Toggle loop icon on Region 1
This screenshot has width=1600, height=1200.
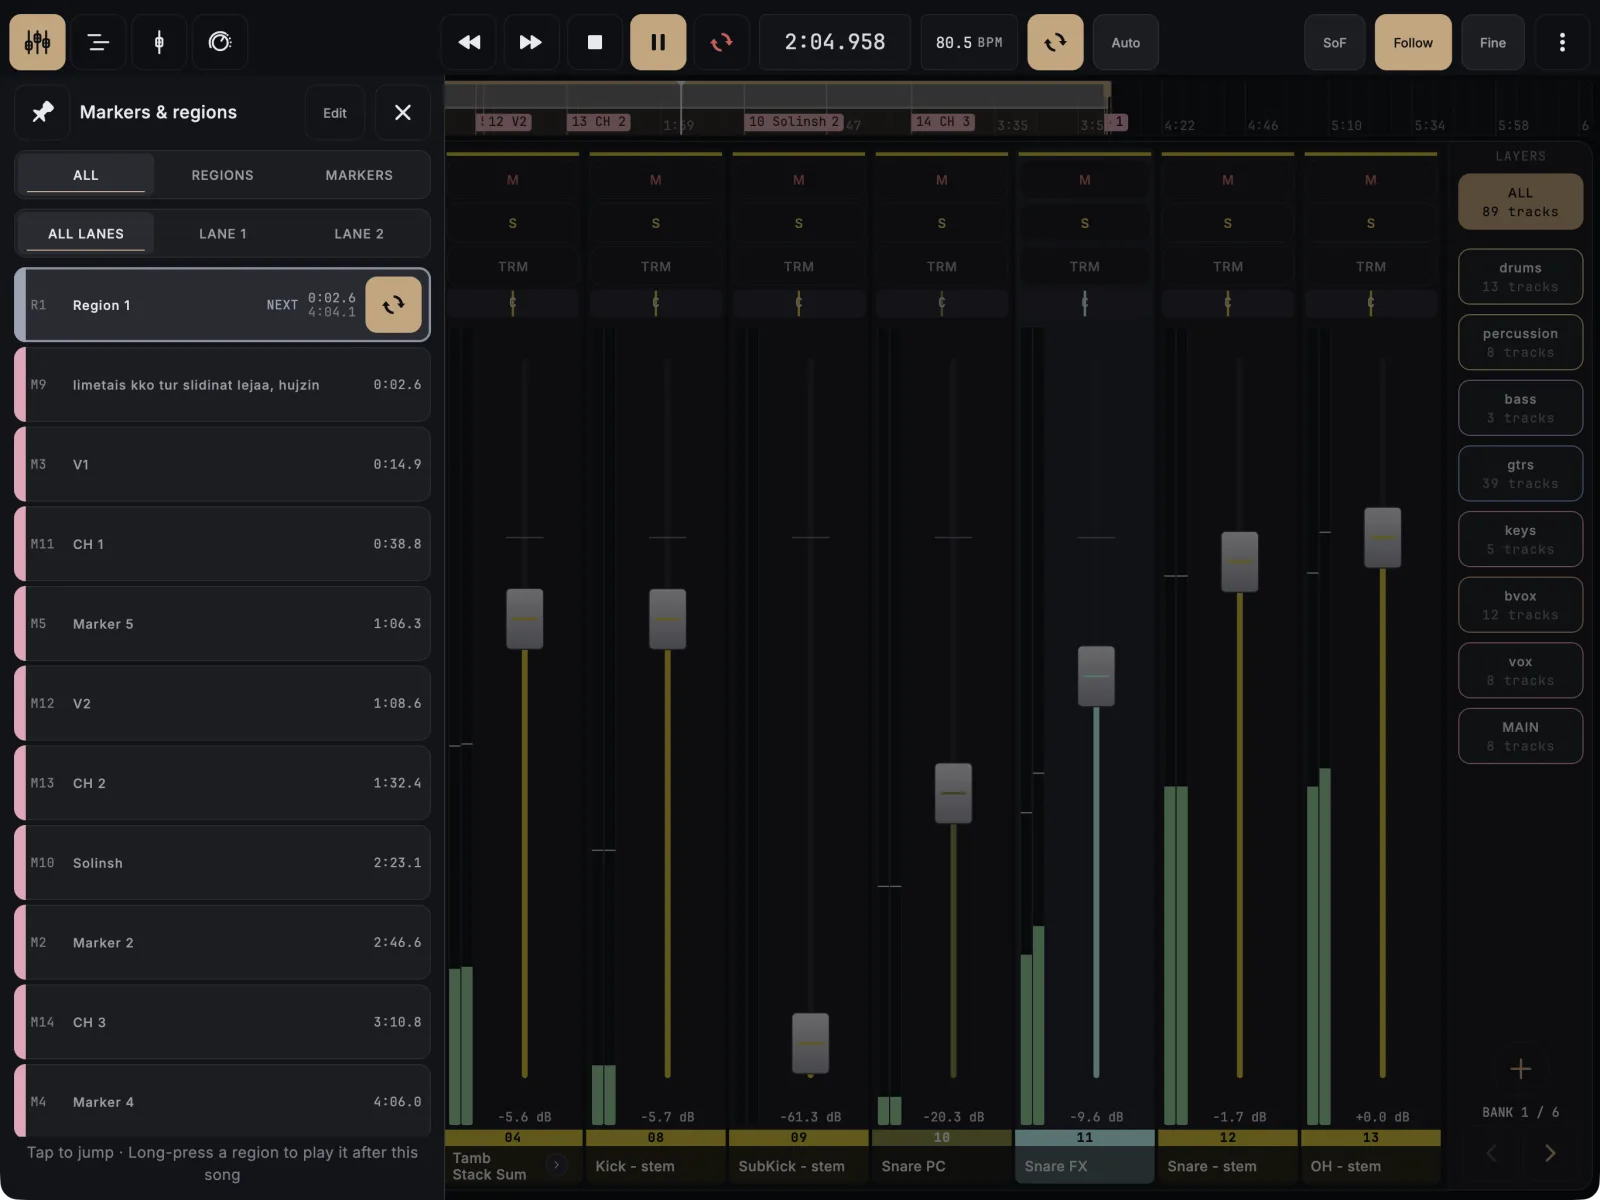(x=393, y=305)
